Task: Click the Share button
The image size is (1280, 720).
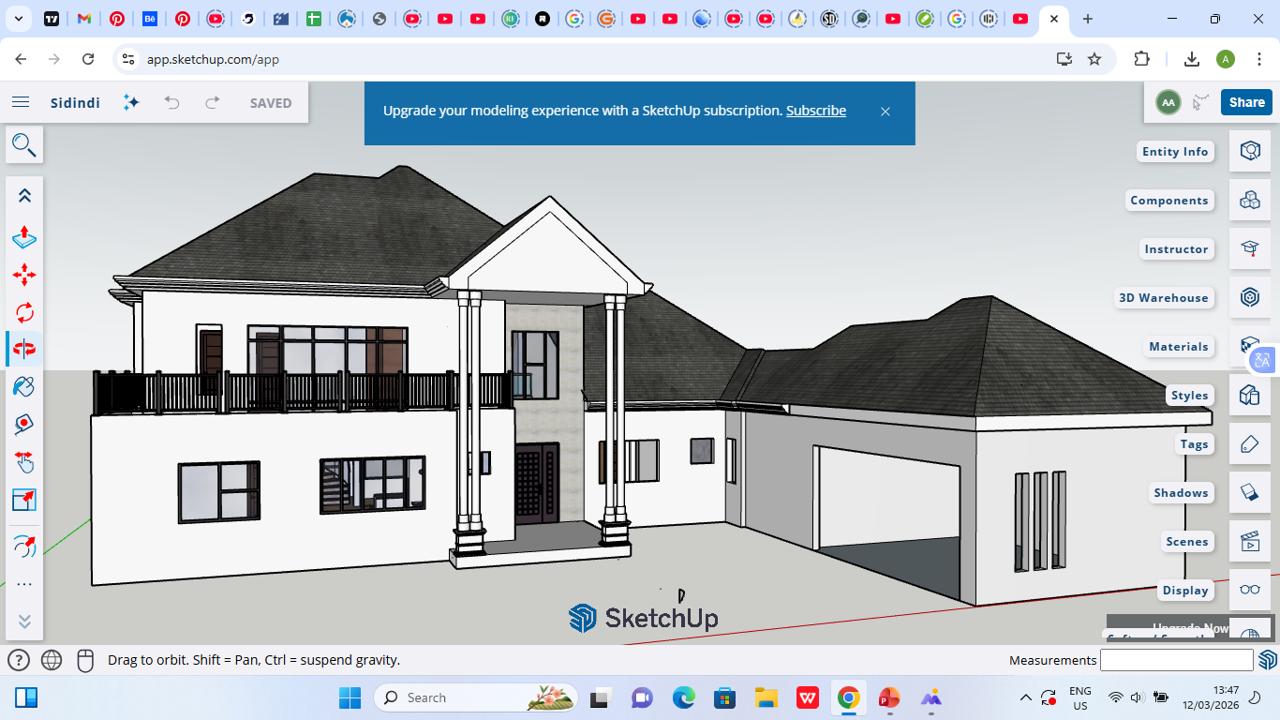Action: coord(1246,102)
